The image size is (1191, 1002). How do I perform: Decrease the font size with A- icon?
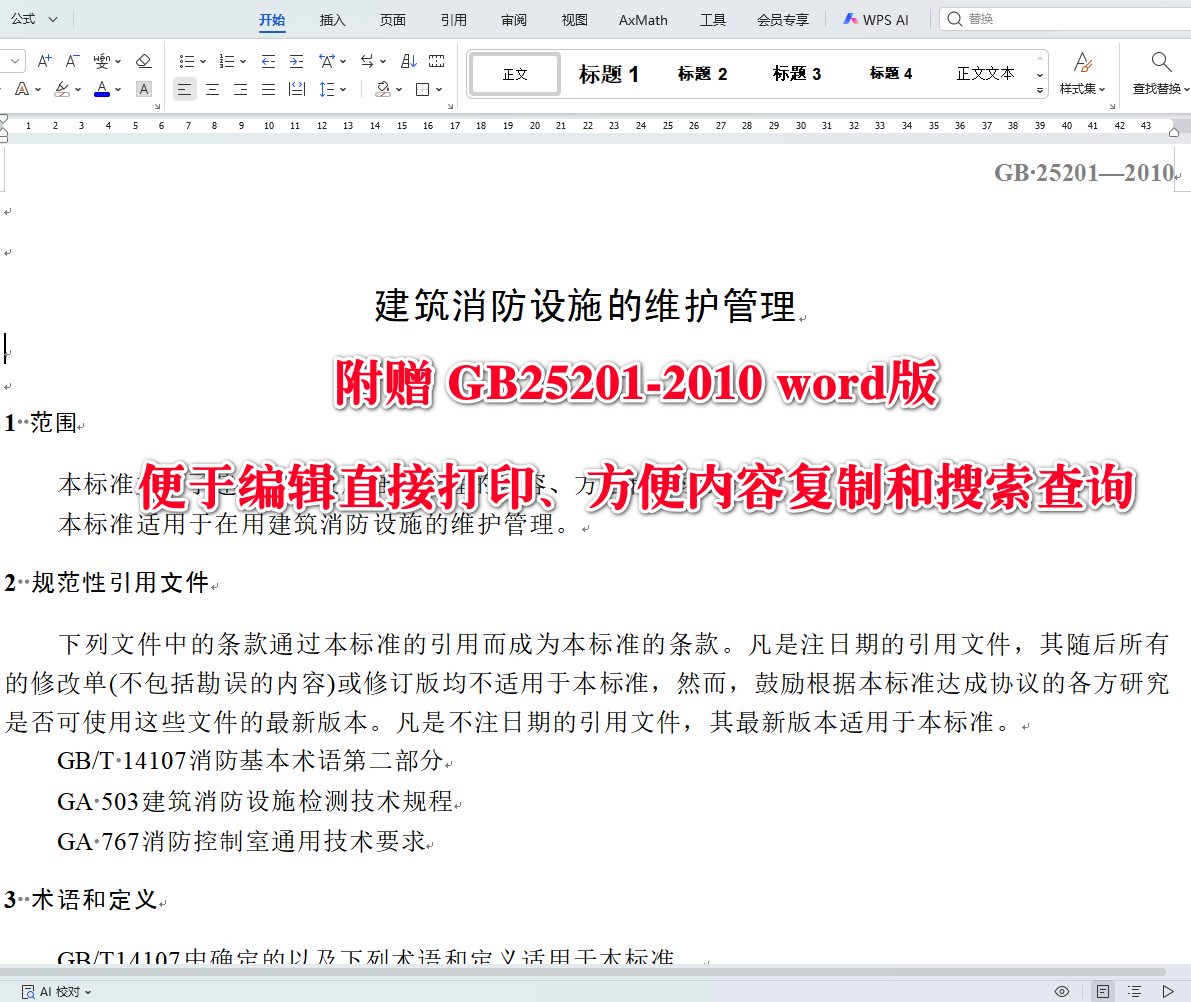72,61
